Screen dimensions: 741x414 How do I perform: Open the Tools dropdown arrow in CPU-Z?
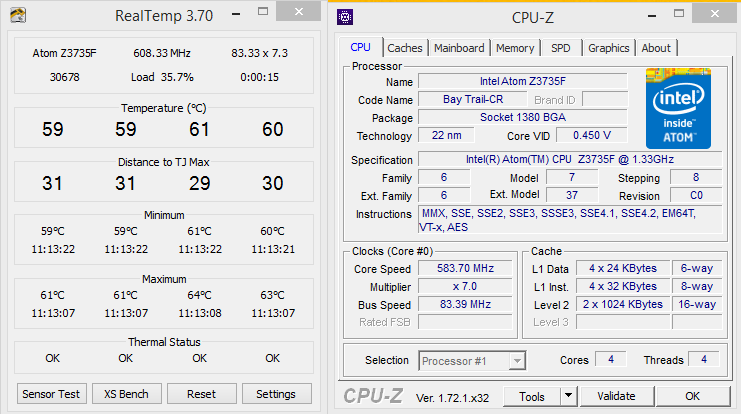coord(569,396)
